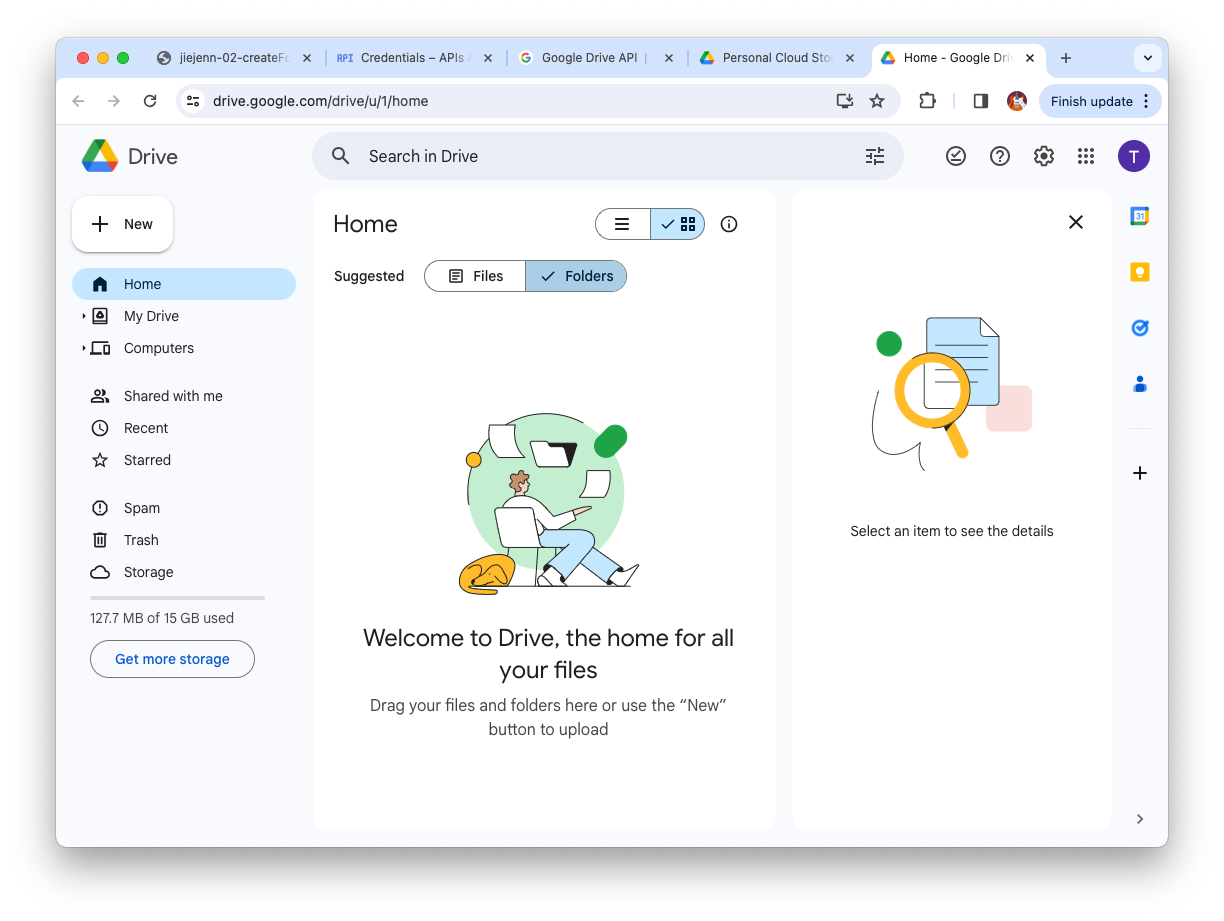The image size is (1224, 921).
Task: Open Drive settings gear icon
Action: point(1044,156)
